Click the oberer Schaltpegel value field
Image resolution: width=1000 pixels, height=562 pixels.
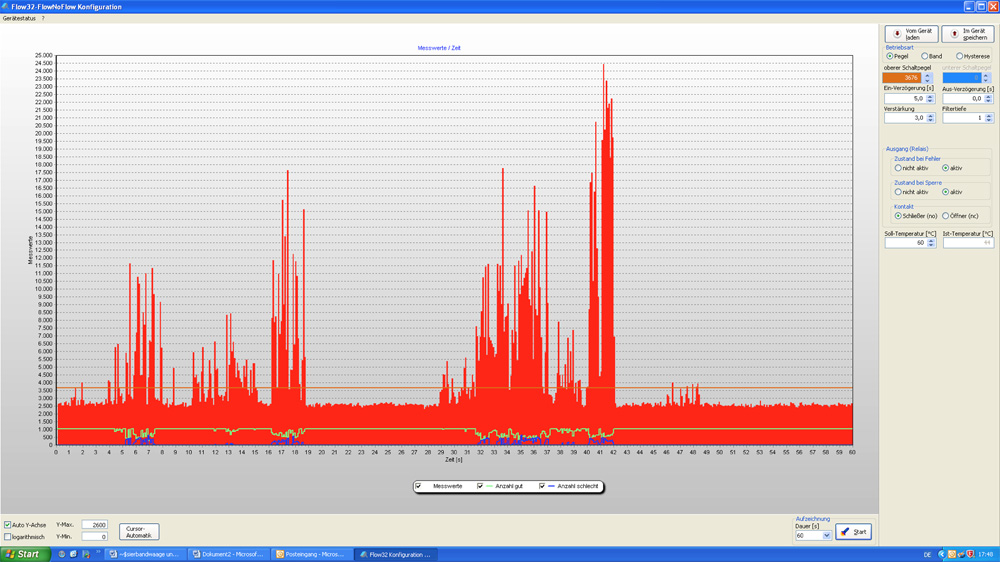pos(902,78)
